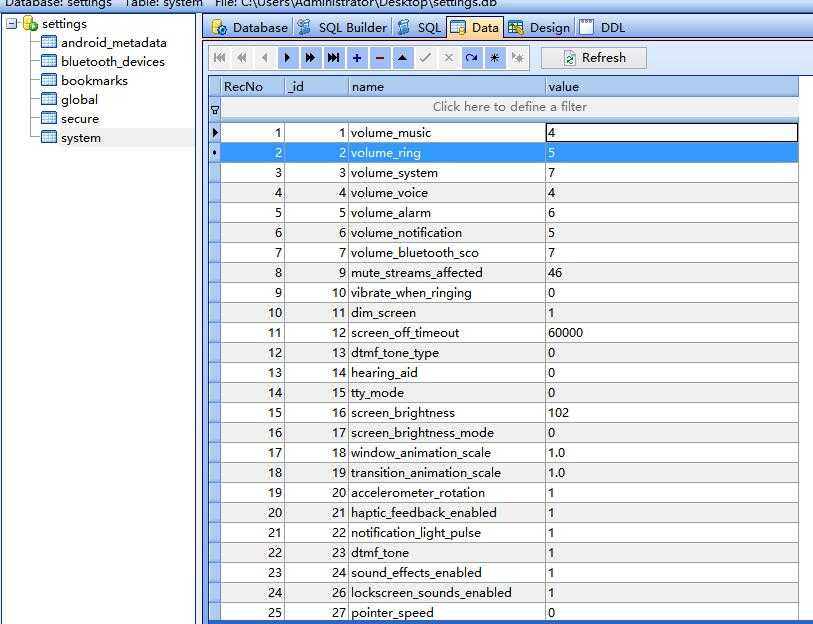Click the asterisk bookmark icon
The height and width of the screenshot is (624, 813).
pyautogui.click(x=495, y=58)
